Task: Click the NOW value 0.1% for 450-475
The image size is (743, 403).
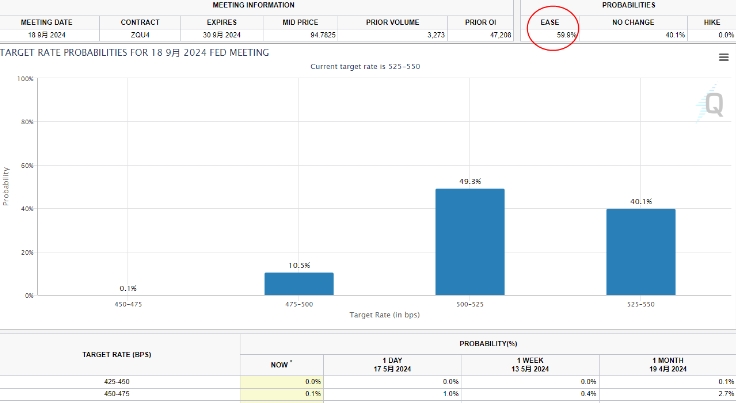Action: pos(313,394)
